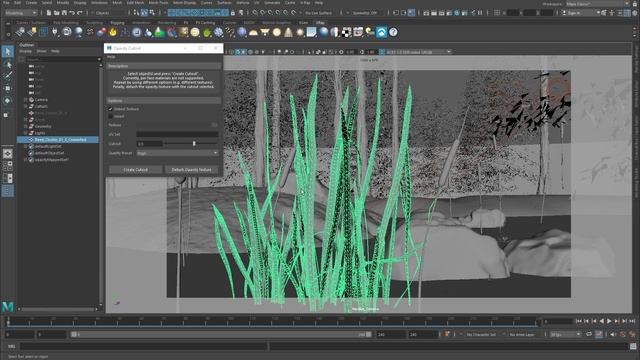Open the Outliner Show menu
The width and height of the screenshot is (640, 360).
pos(42,51)
